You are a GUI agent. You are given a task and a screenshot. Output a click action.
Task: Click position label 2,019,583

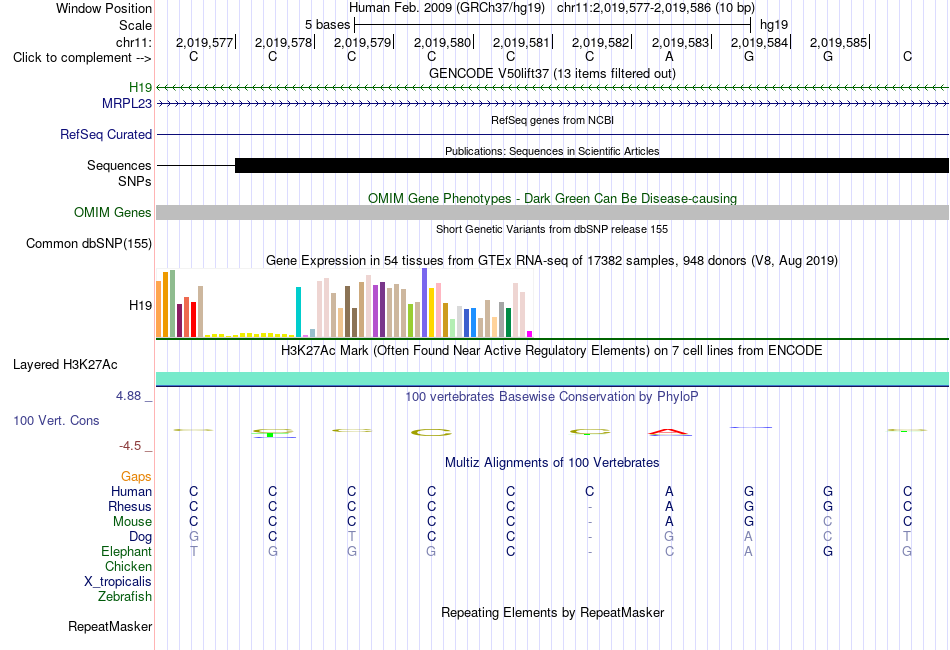tap(680, 42)
